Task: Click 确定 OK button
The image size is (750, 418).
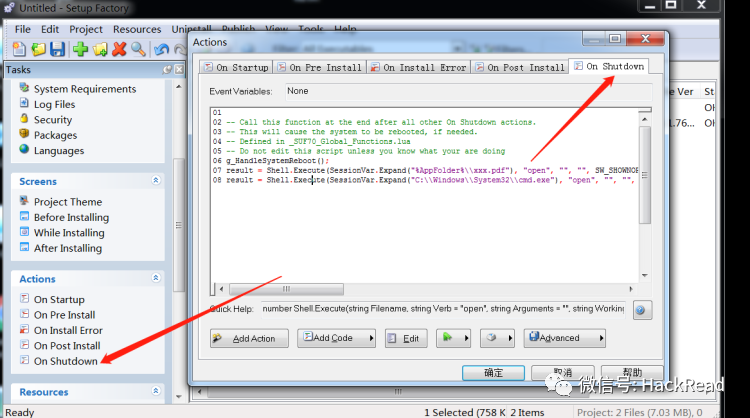Action: pos(493,373)
